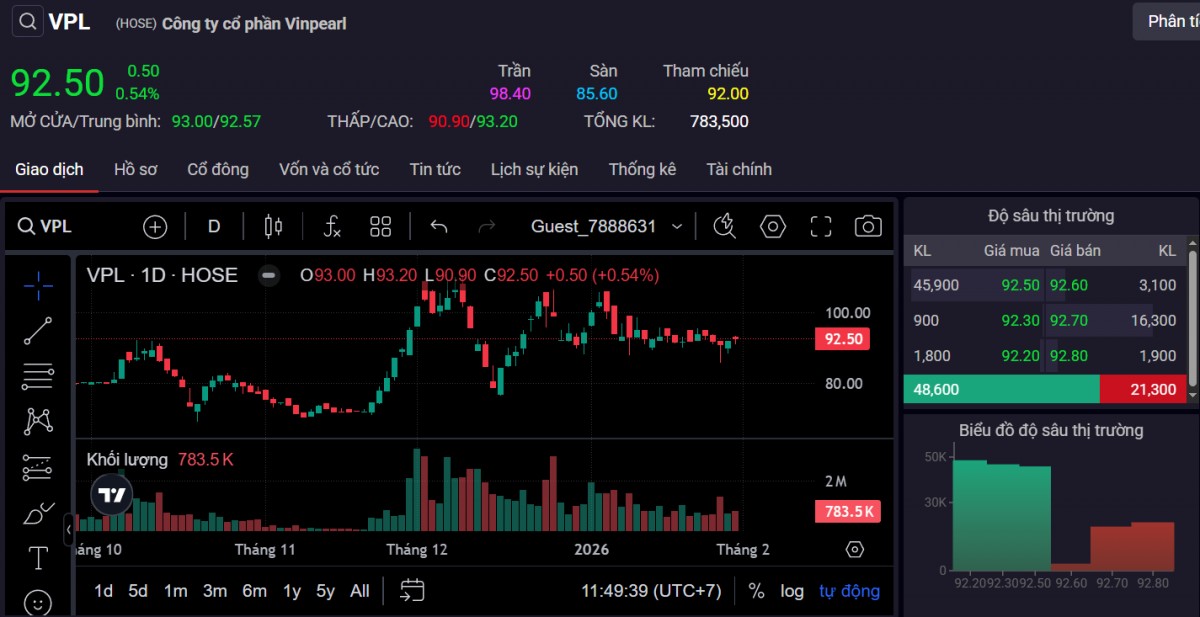Select the XABCD pattern tool
The height and width of the screenshot is (617, 1200).
37,421
